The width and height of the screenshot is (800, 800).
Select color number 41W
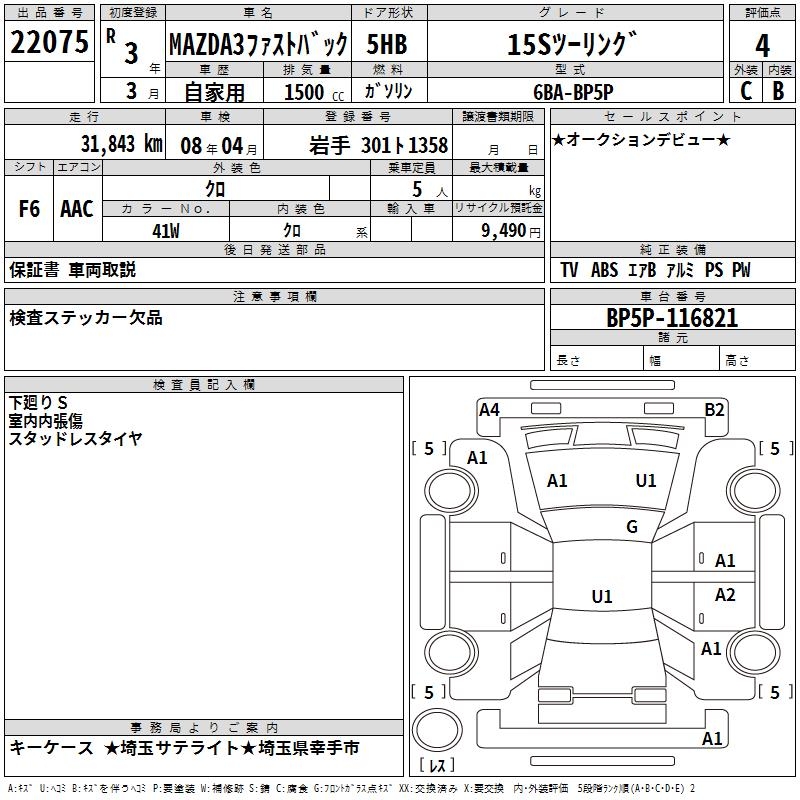[x=166, y=231]
